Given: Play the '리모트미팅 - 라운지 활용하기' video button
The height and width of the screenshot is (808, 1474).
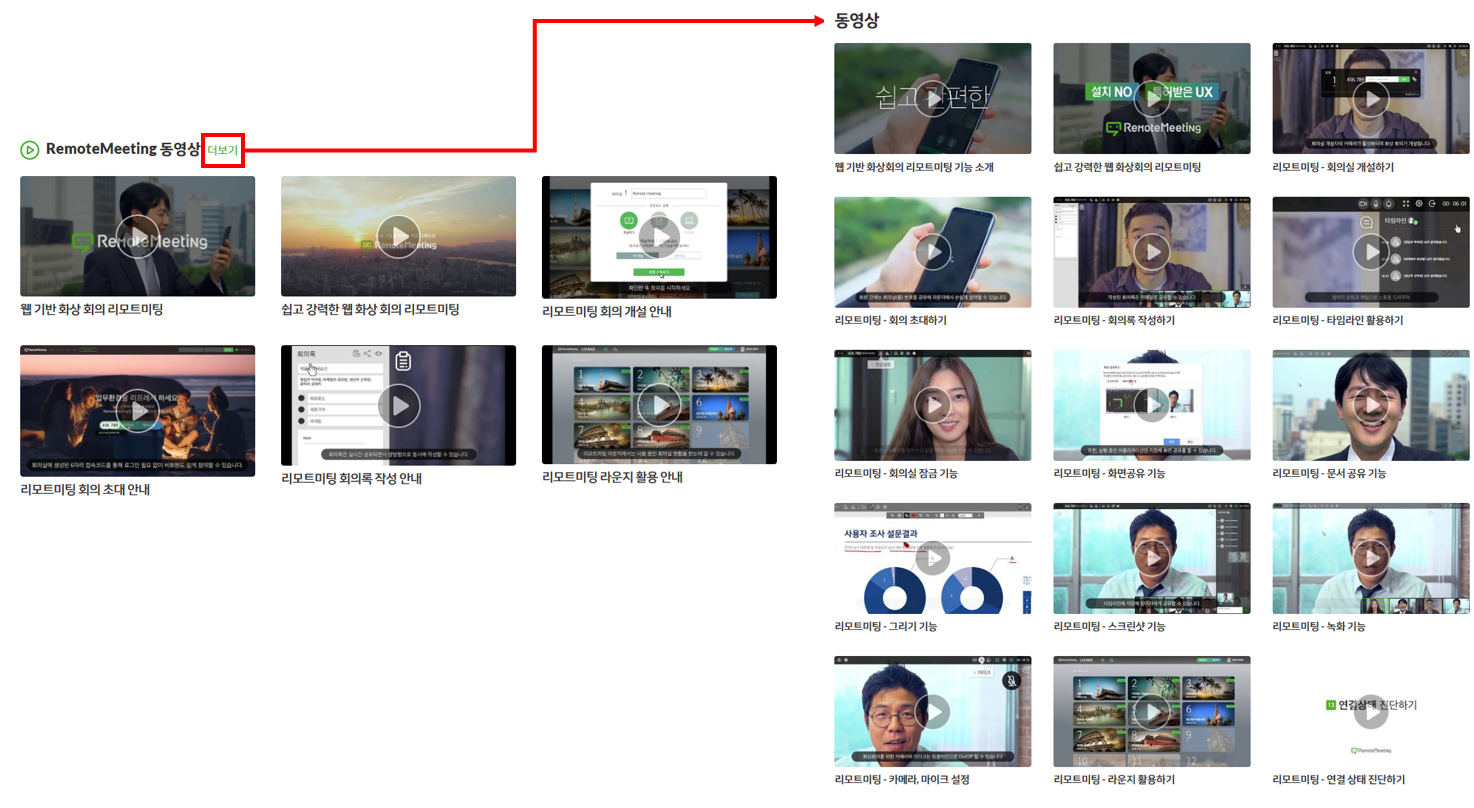Looking at the screenshot, I should click(x=1152, y=711).
